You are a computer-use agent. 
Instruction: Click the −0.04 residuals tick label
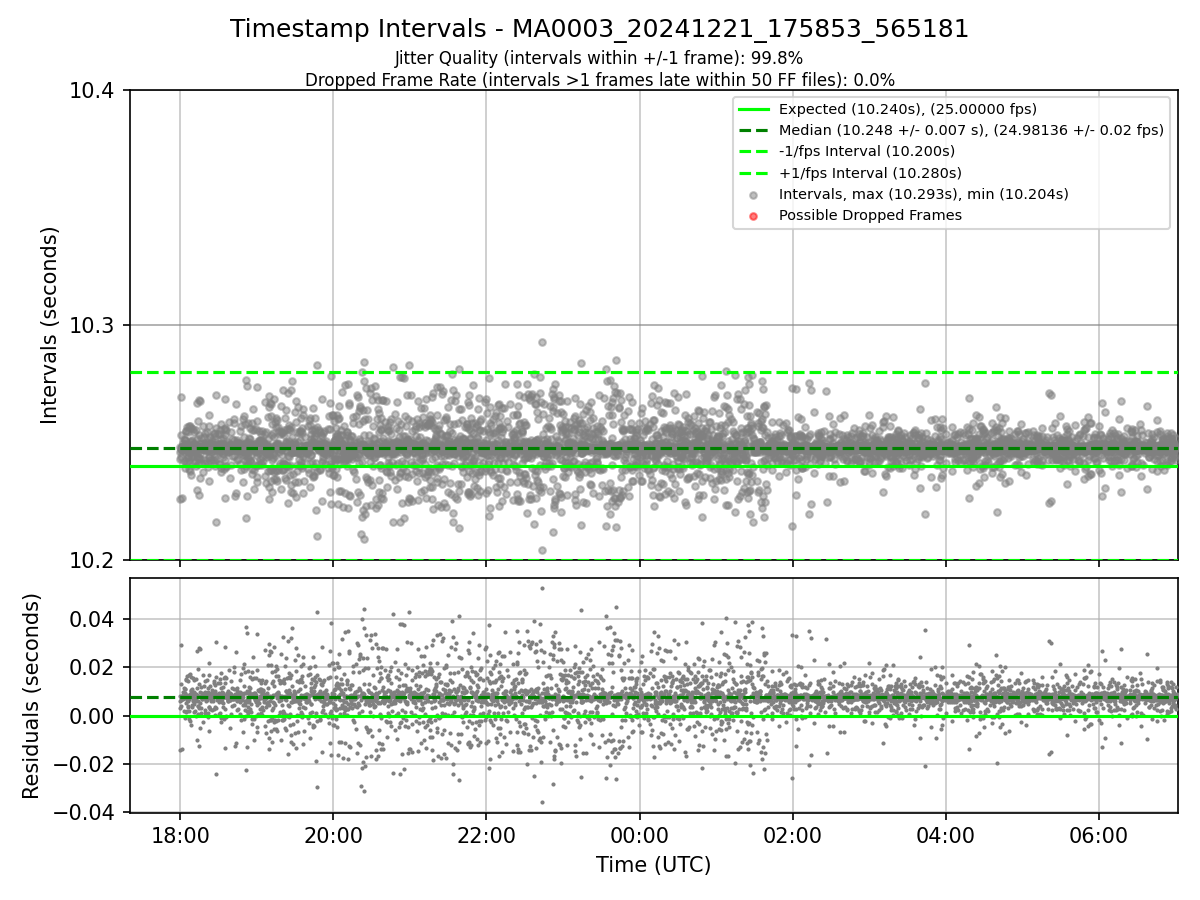tap(85, 813)
